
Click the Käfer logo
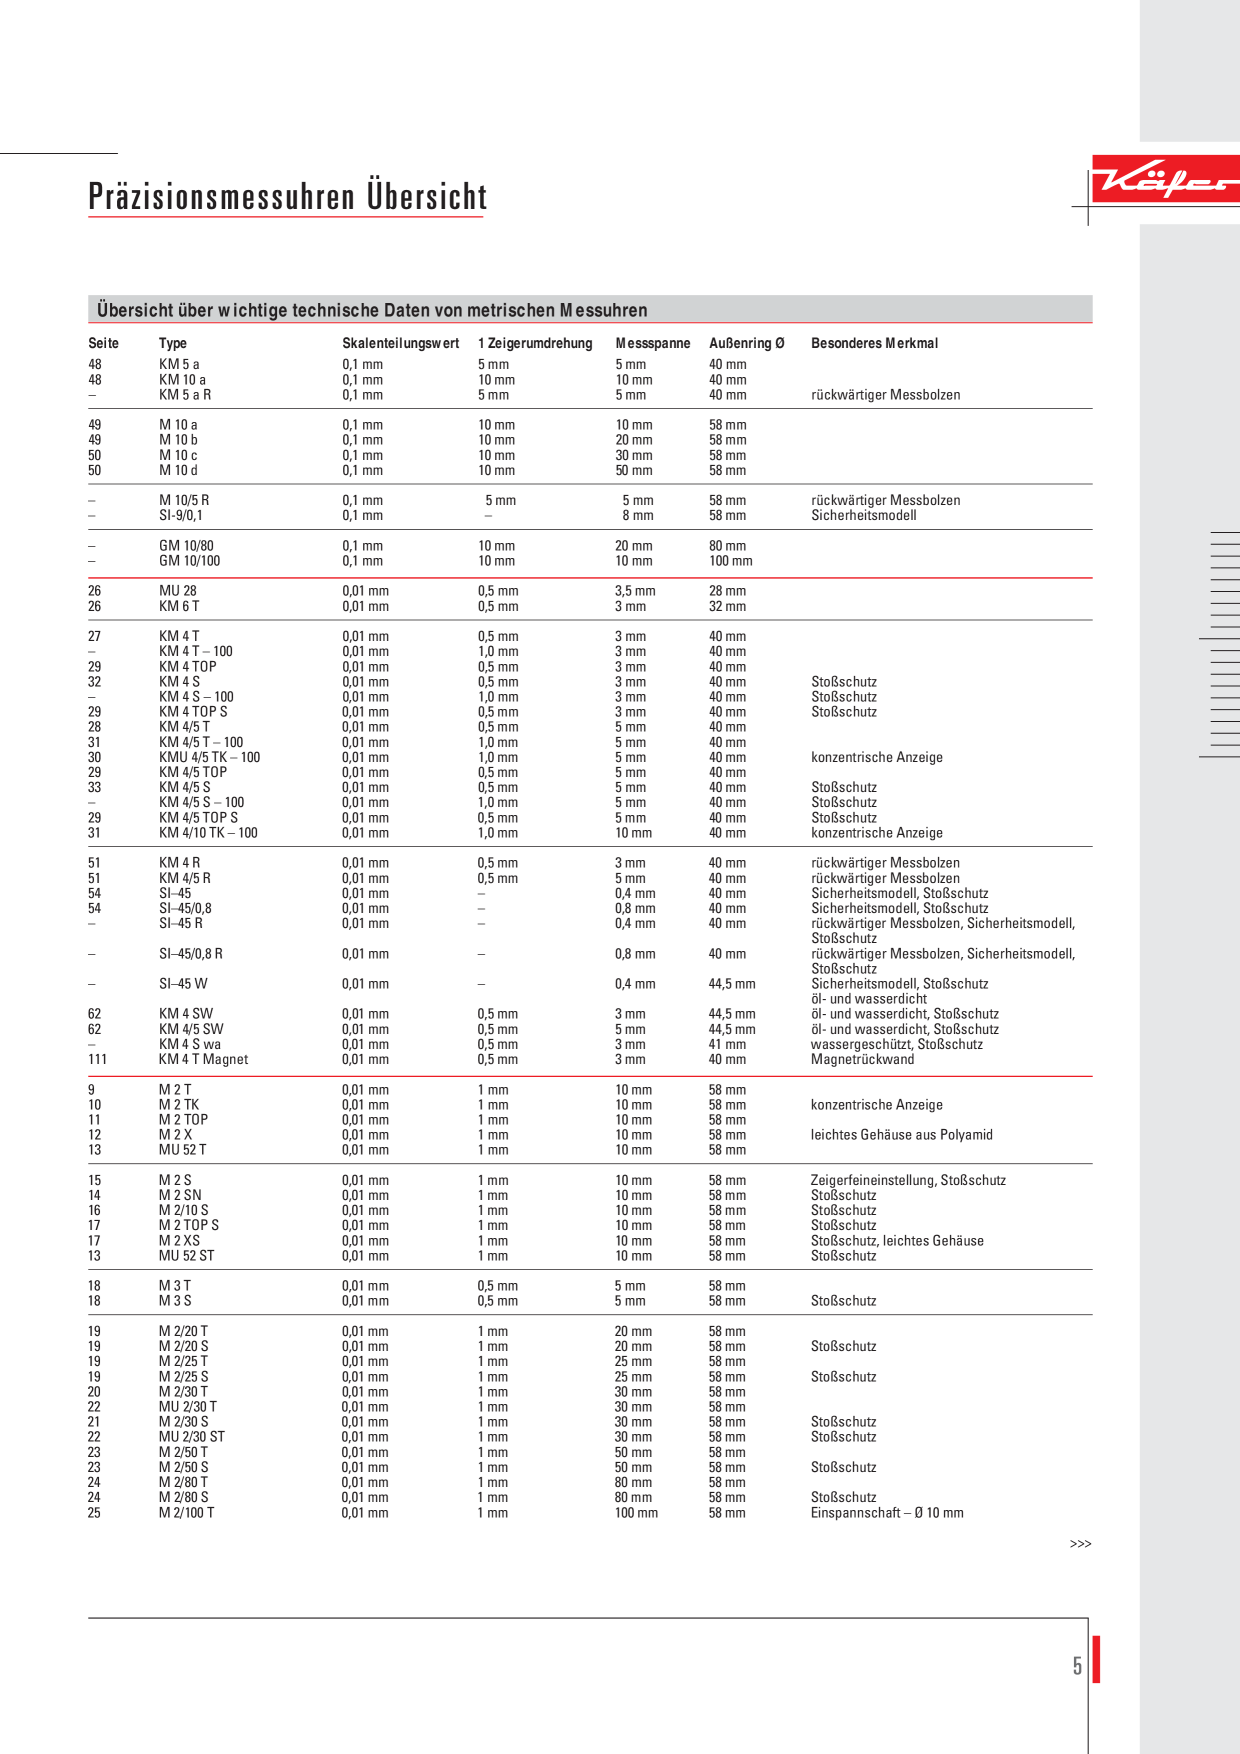(1165, 180)
